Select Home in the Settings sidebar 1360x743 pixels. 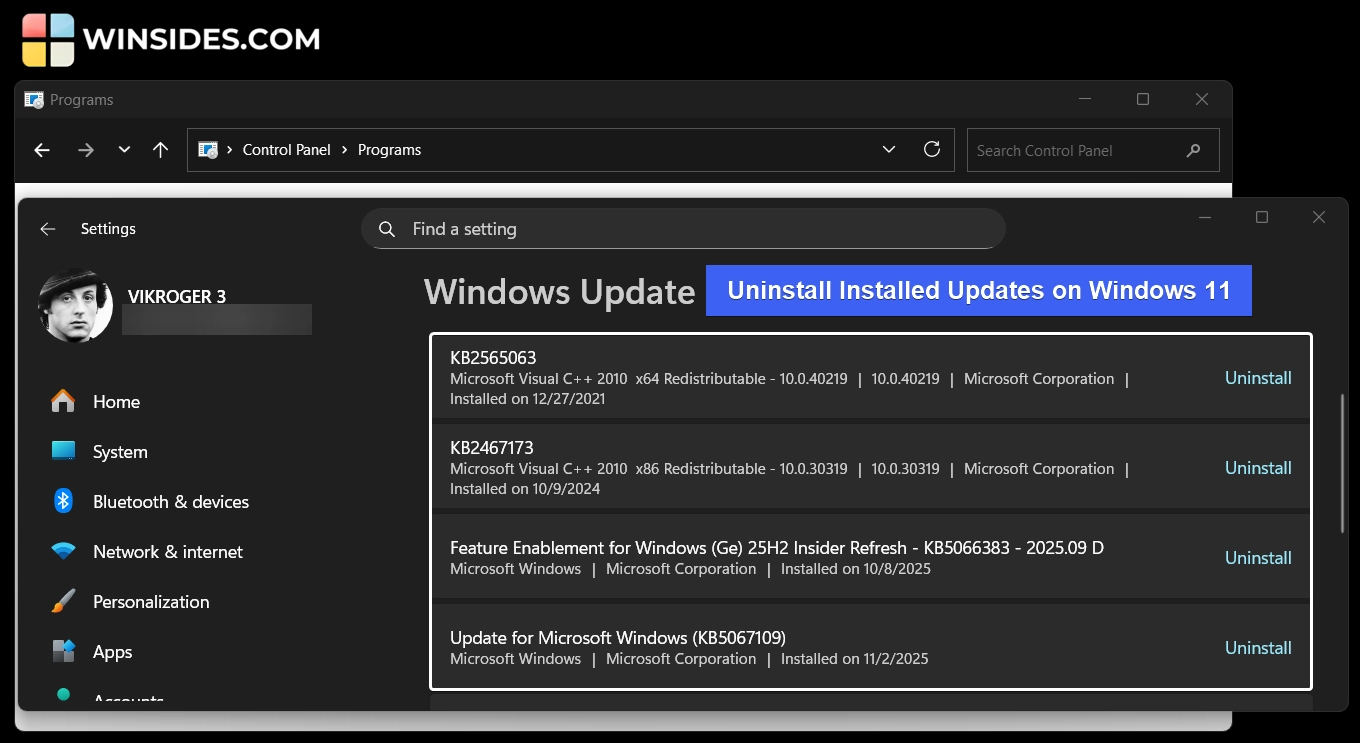coord(116,401)
